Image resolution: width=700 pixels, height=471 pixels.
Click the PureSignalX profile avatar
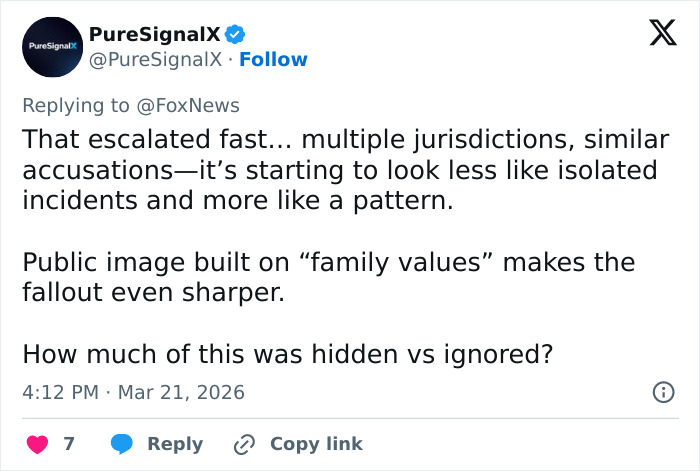pos(52,47)
